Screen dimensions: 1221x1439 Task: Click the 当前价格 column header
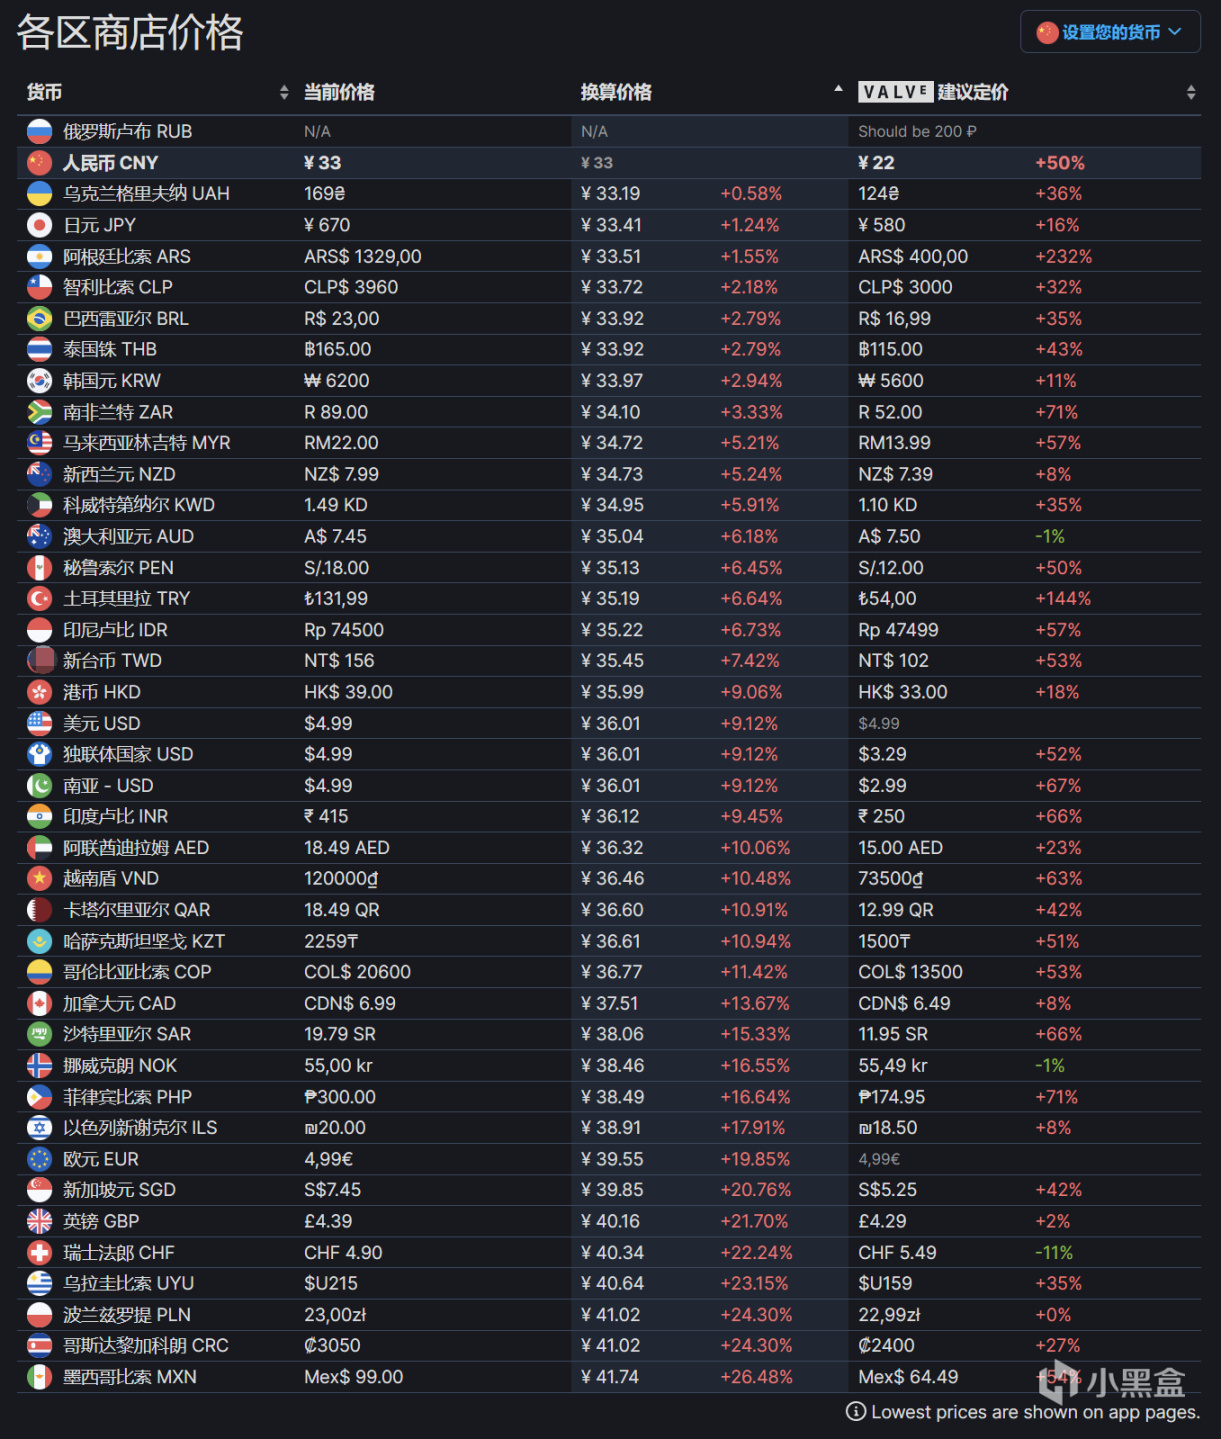[339, 92]
